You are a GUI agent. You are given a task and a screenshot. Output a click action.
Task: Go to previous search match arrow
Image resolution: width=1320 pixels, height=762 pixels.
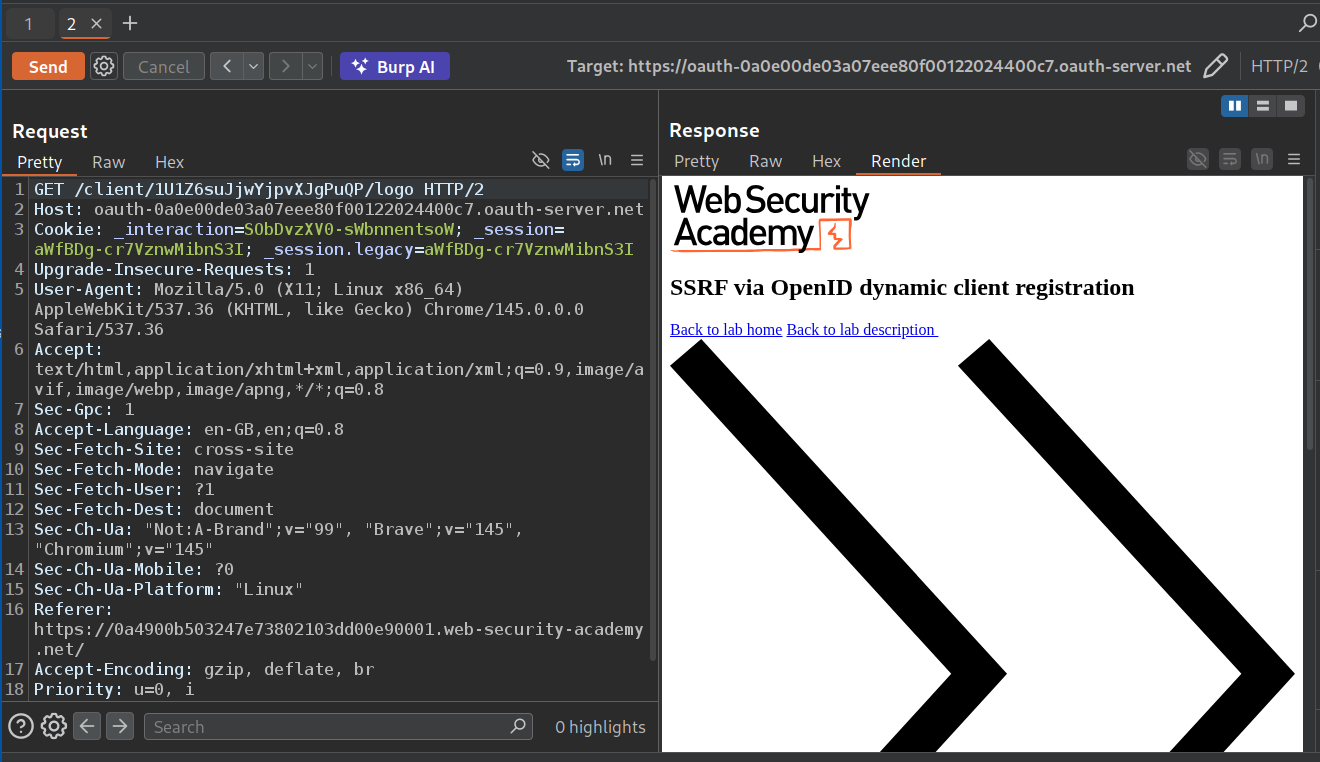87,727
